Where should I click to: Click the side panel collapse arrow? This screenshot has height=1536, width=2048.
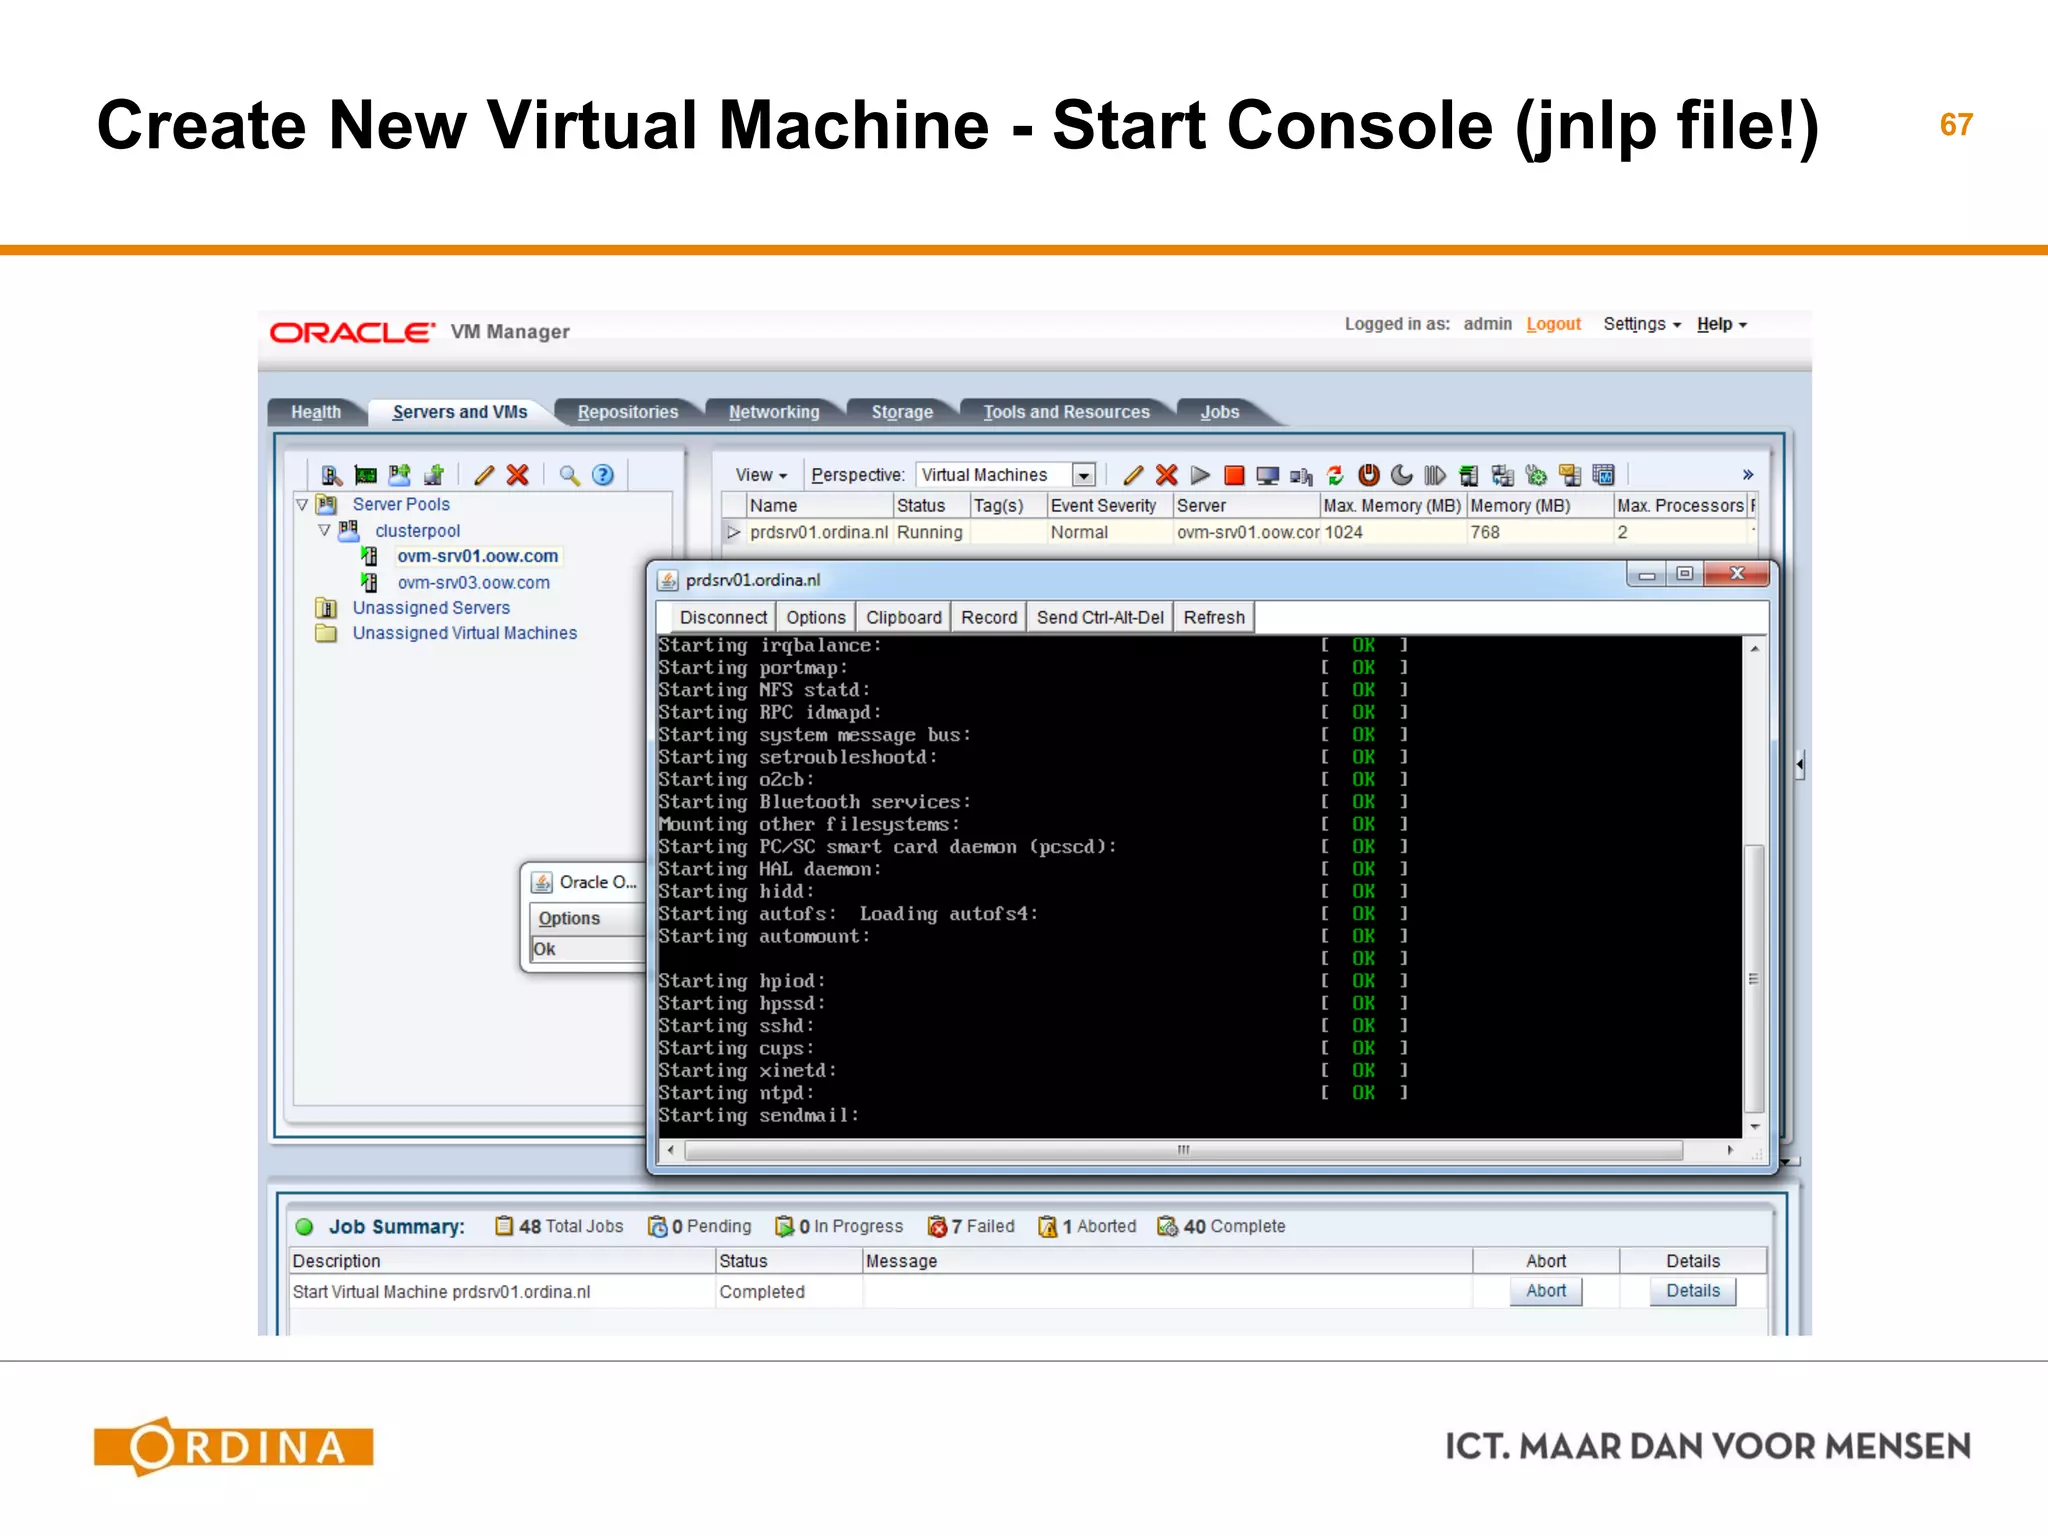point(1800,765)
